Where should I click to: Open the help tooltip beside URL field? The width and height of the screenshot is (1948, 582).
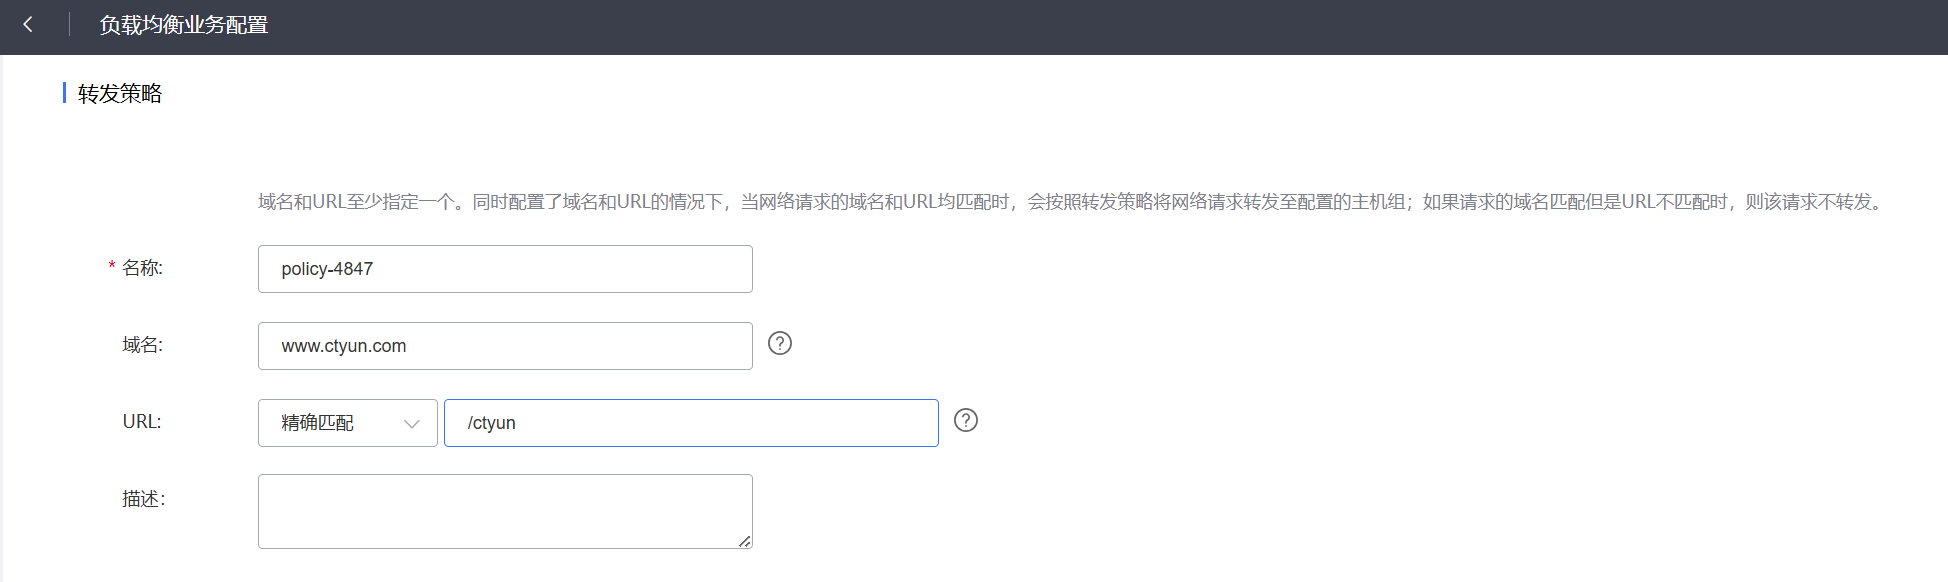pyautogui.click(x=966, y=420)
